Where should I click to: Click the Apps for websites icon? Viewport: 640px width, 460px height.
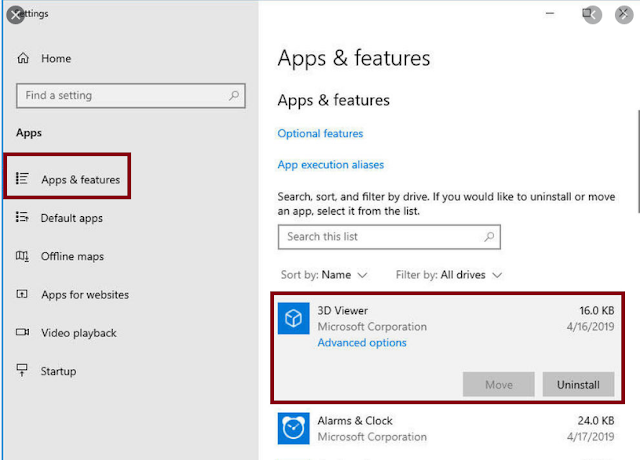coord(22,294)
